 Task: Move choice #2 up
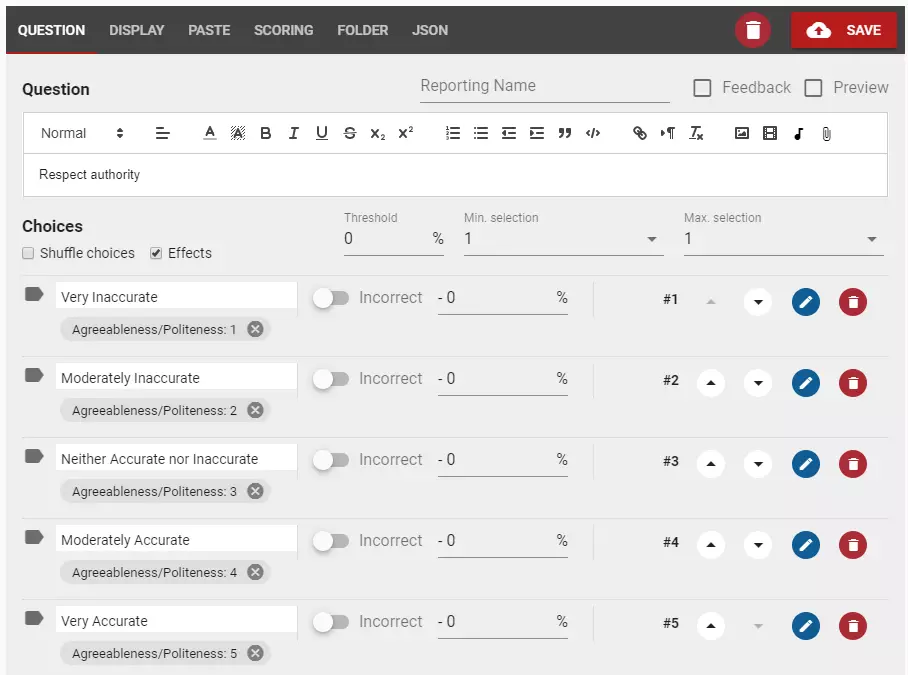[x=711, y=383]
